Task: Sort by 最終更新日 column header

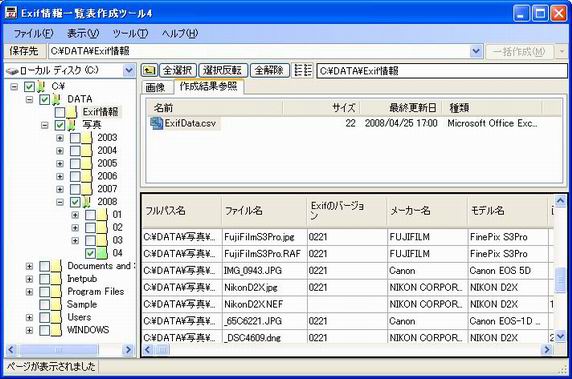Action: pos(401,108)
